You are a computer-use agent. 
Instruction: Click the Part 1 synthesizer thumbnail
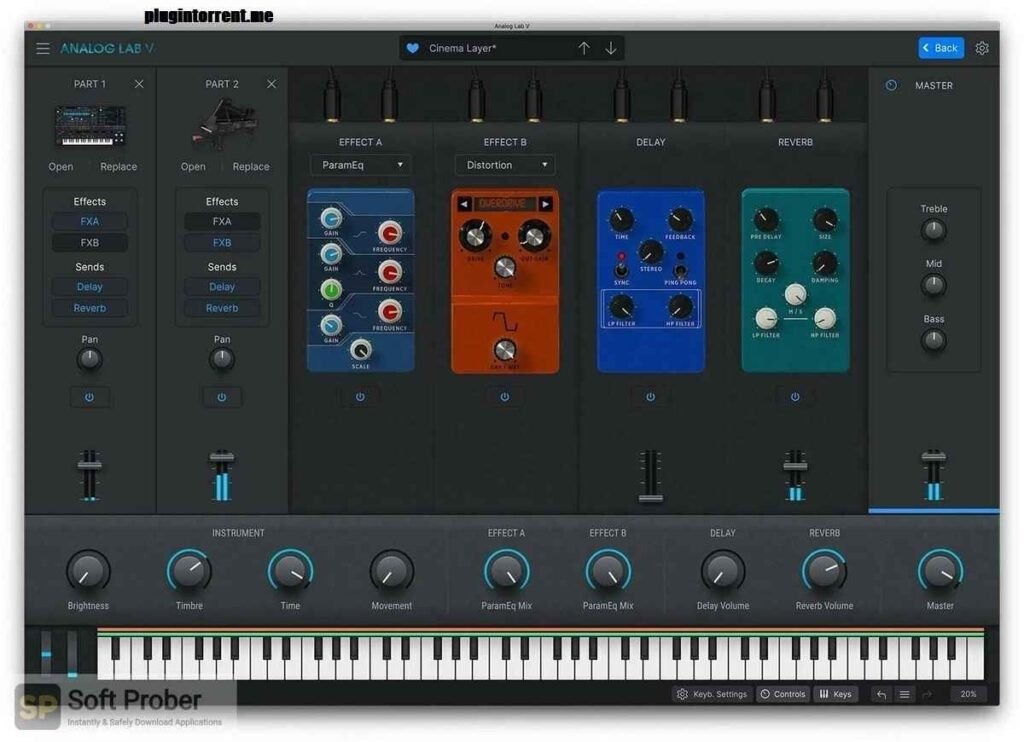click(x=89, y=125)
